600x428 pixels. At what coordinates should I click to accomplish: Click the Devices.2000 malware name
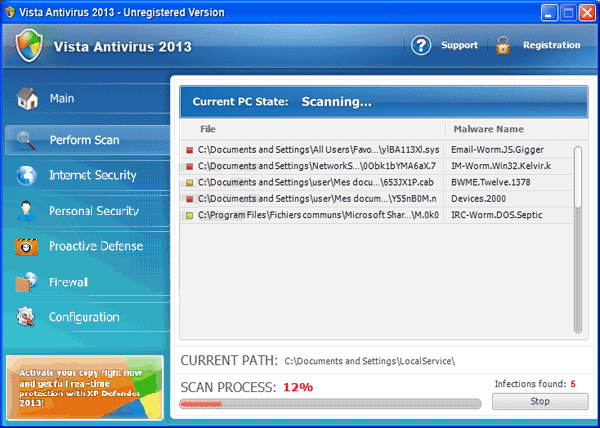[478, 199]
